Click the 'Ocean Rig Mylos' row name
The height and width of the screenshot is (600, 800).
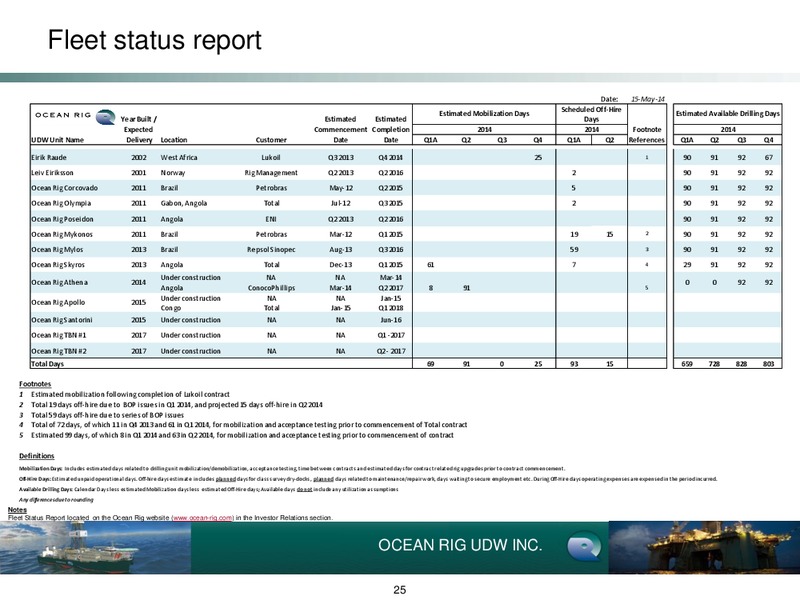[x=57, y=249]
